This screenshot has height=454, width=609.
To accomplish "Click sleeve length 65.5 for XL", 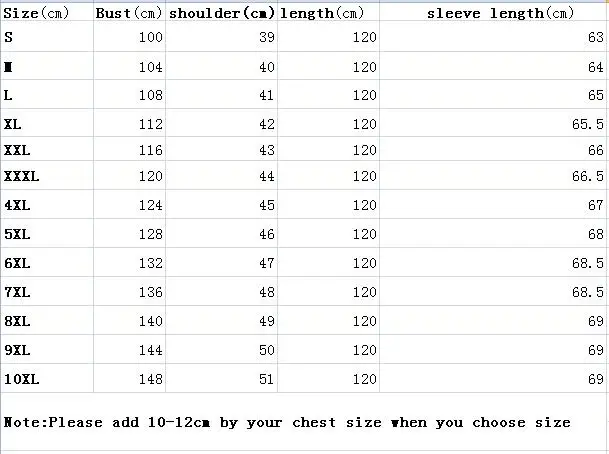I will point(589,124).
